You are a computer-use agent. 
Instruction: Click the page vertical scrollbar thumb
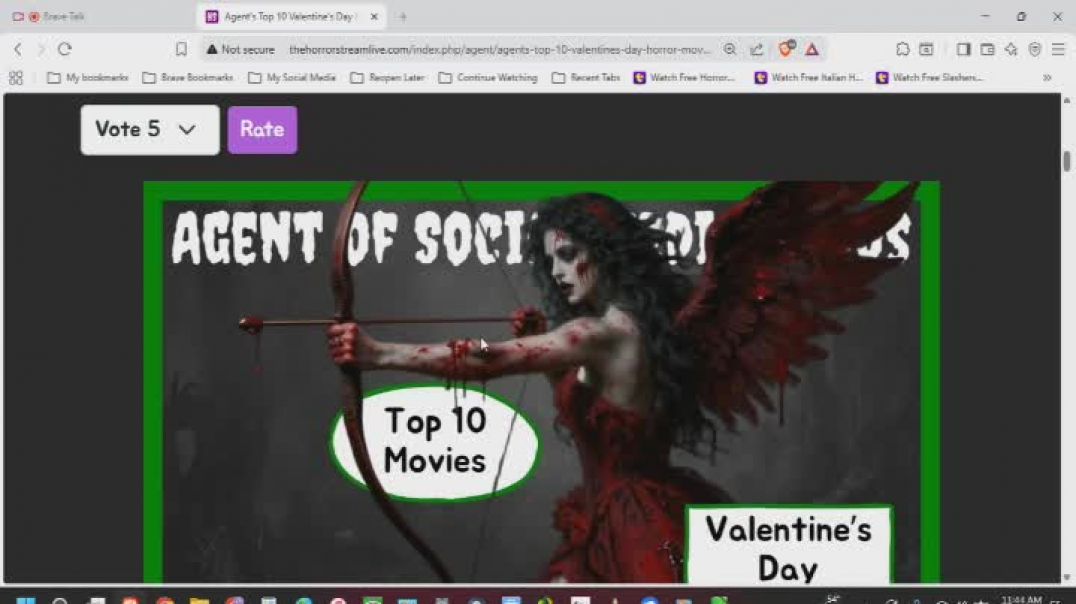1067,161
